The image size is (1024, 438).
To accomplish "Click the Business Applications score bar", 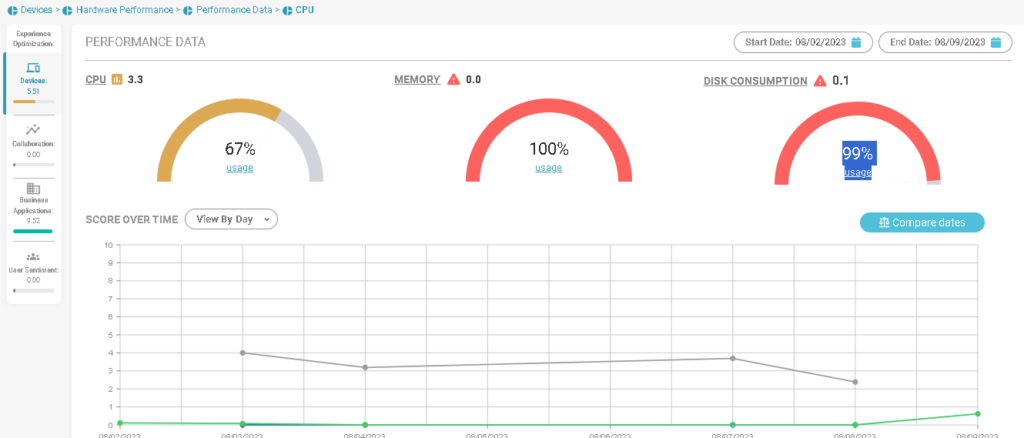I will click(33, 231).
